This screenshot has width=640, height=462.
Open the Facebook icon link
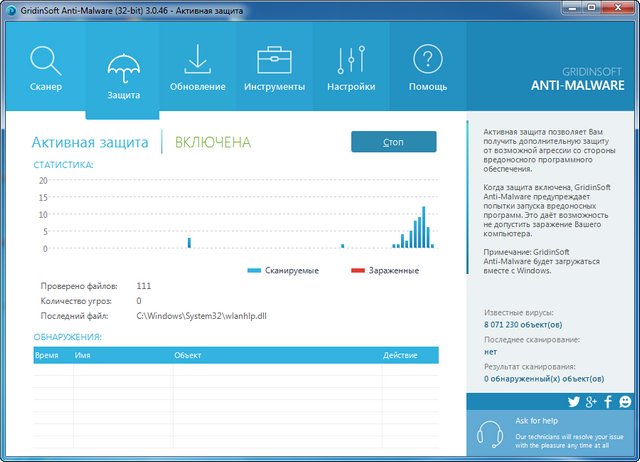coord(608,402)
